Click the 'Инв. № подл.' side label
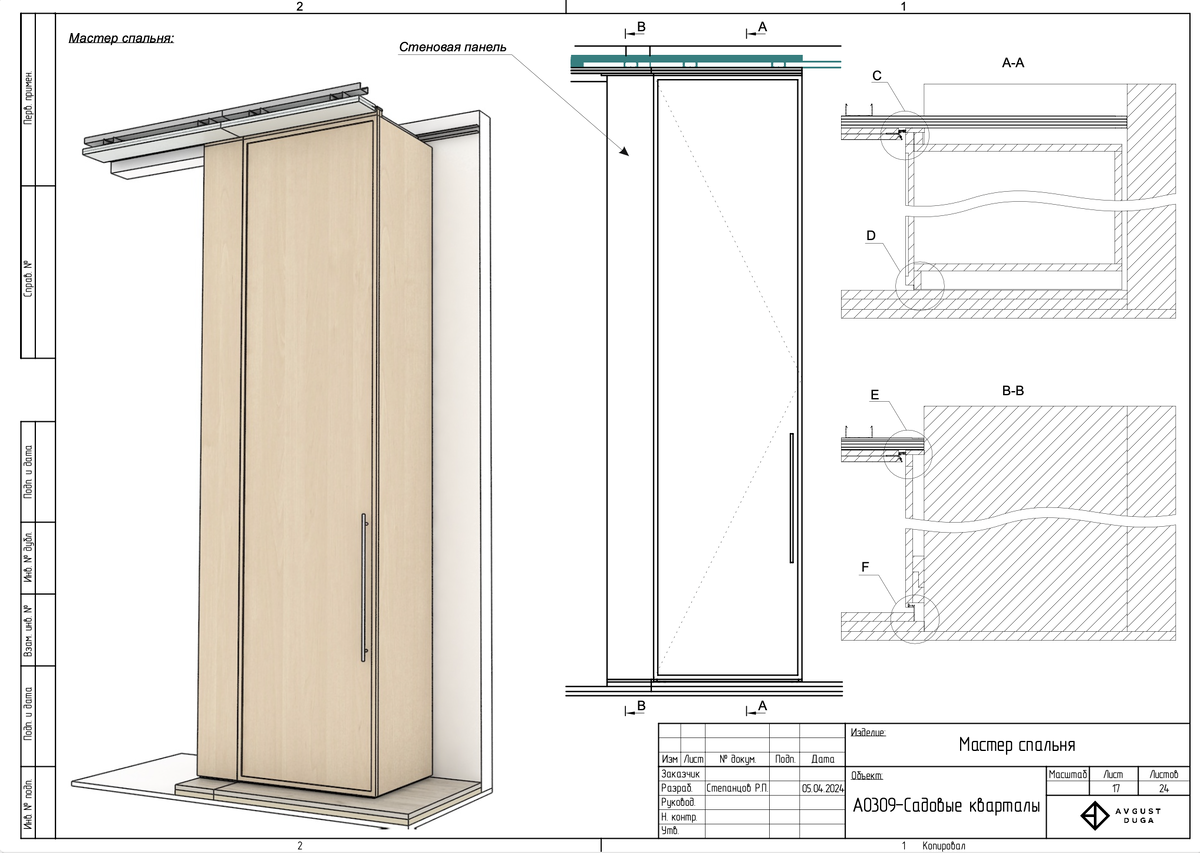The image size is (1200, 853). [29, 804]
